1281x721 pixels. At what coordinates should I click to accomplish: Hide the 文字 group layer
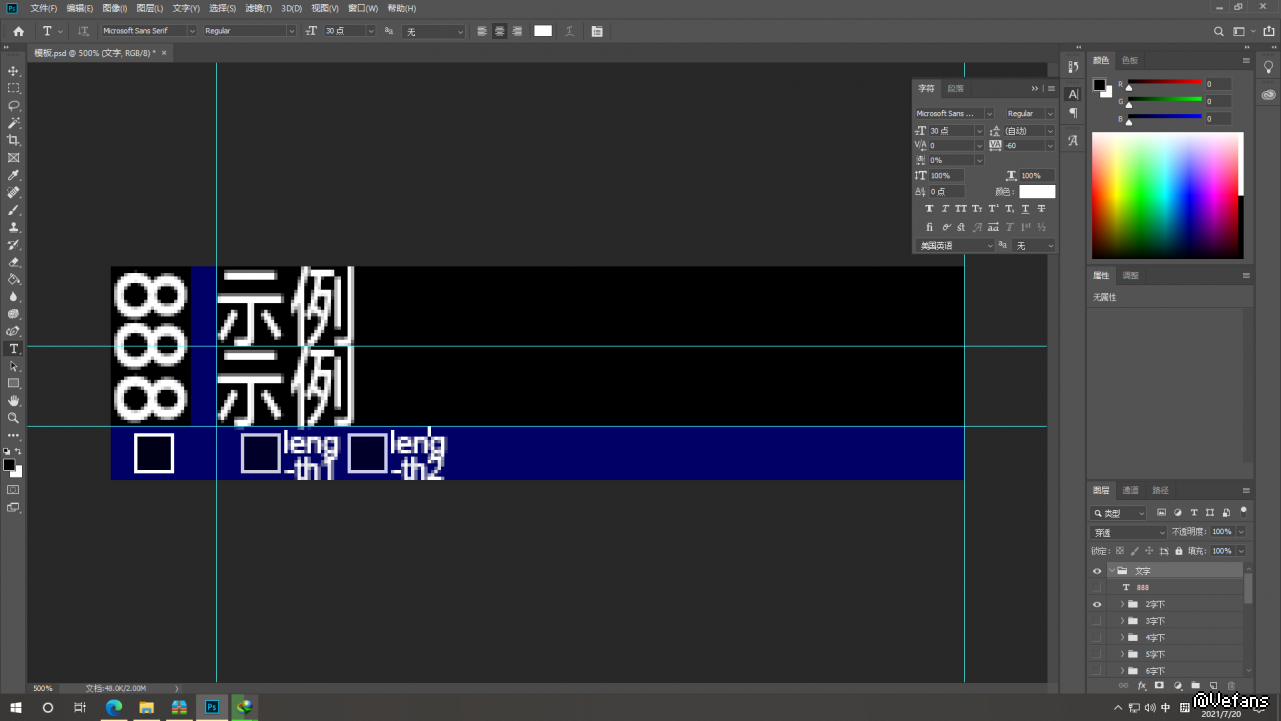point(1097,571)
